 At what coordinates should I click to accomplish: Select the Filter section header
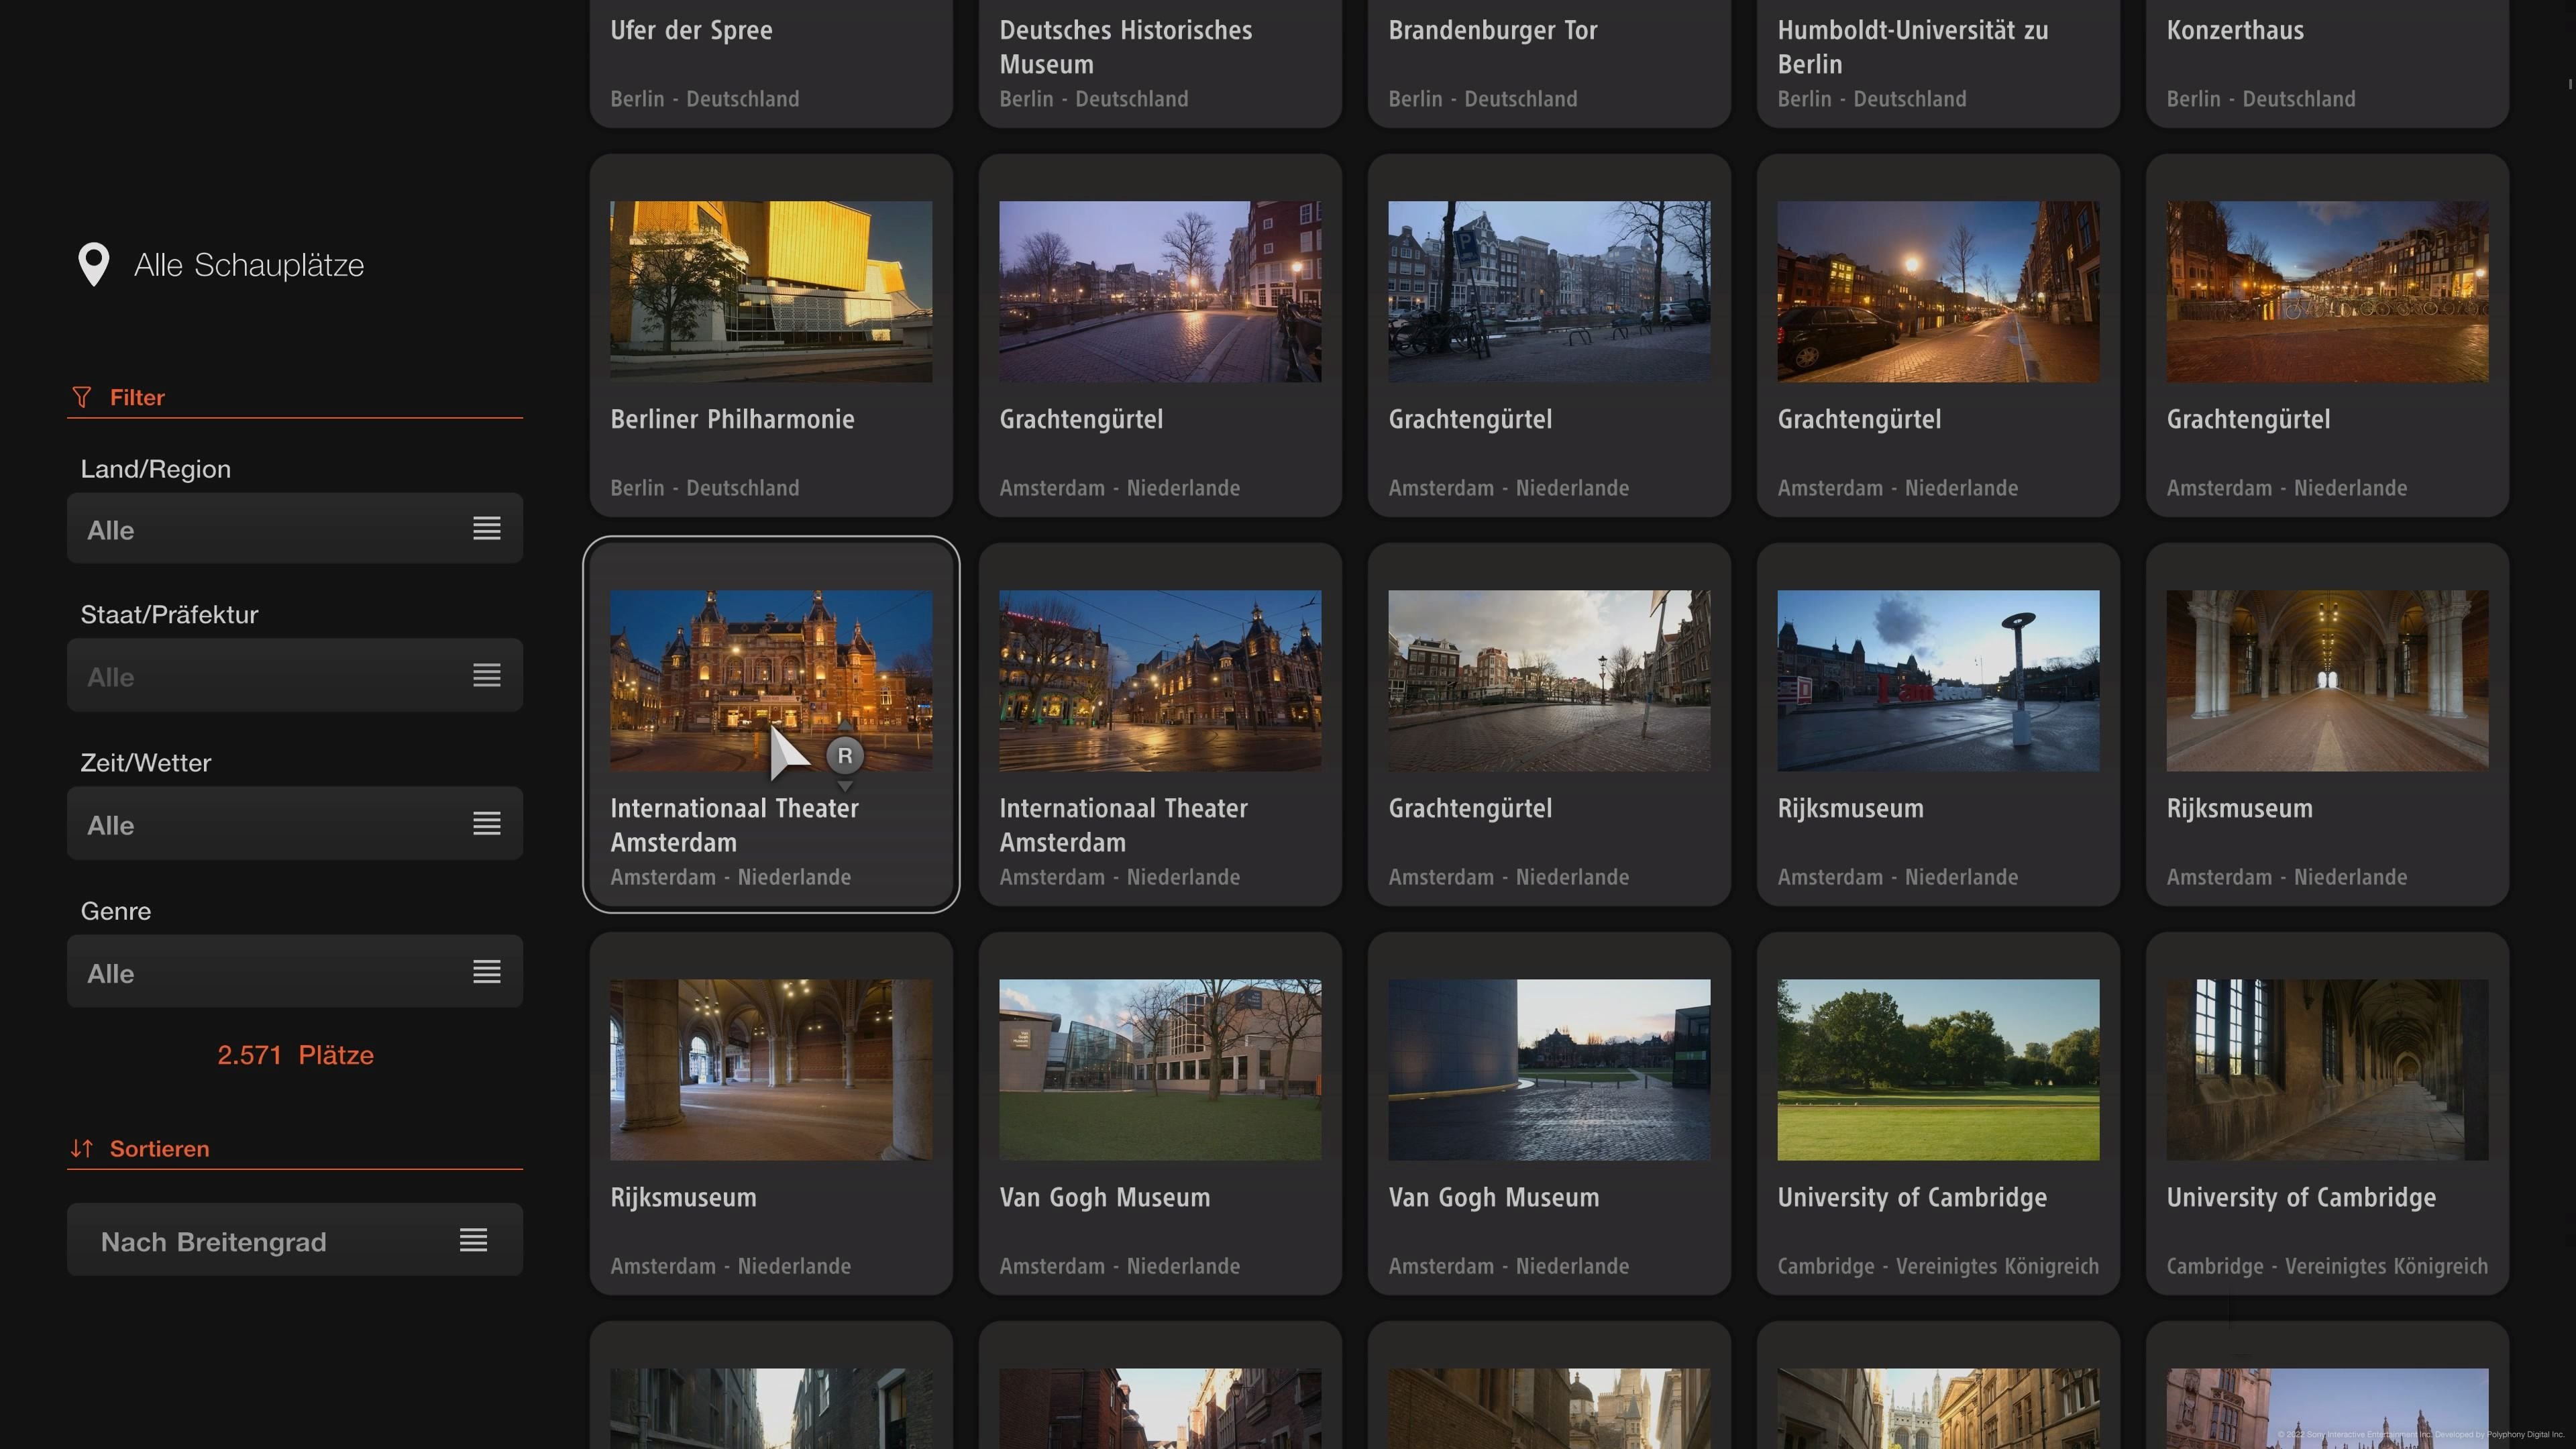tap(137, 397)
